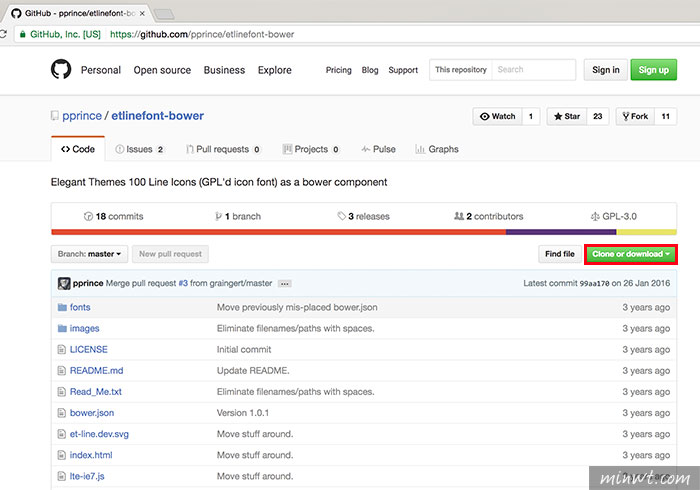Click the yellow segment of the language bar

coord(646,232)
